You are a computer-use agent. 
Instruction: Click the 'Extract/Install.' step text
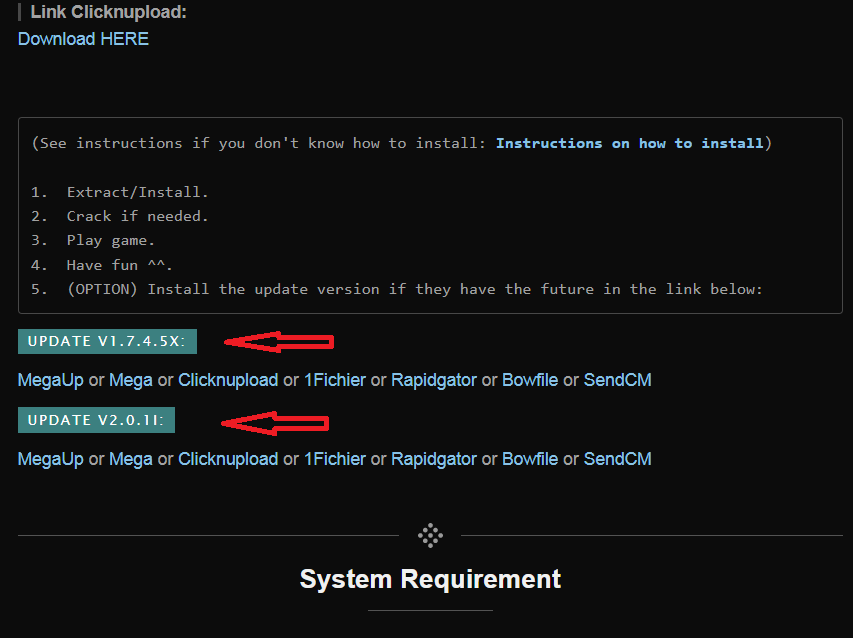tap(138, 192)
